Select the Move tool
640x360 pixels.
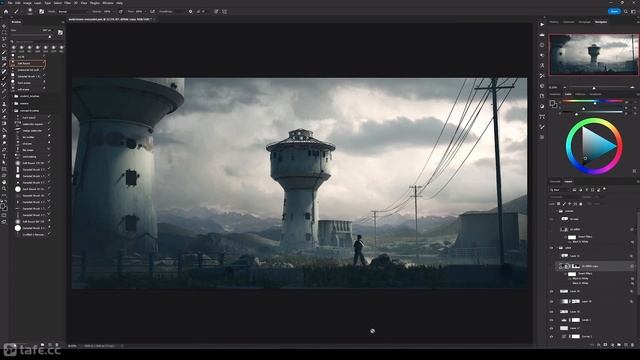(x=4, y=25)
